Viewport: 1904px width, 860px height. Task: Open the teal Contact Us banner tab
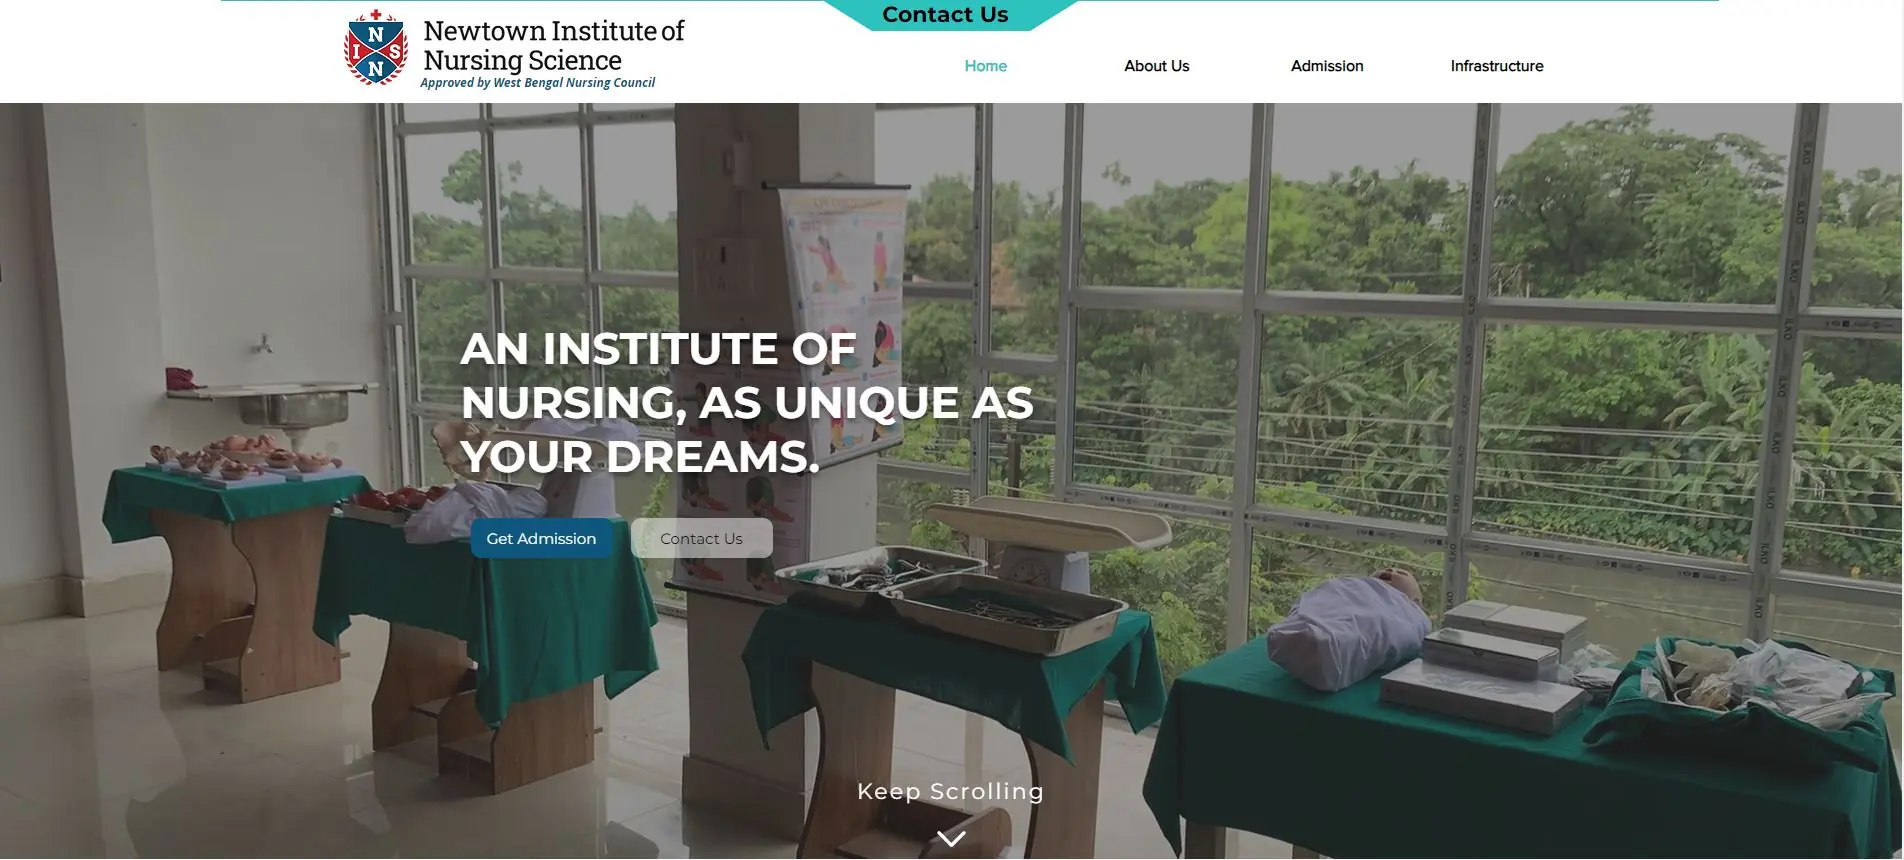point(946,15)
